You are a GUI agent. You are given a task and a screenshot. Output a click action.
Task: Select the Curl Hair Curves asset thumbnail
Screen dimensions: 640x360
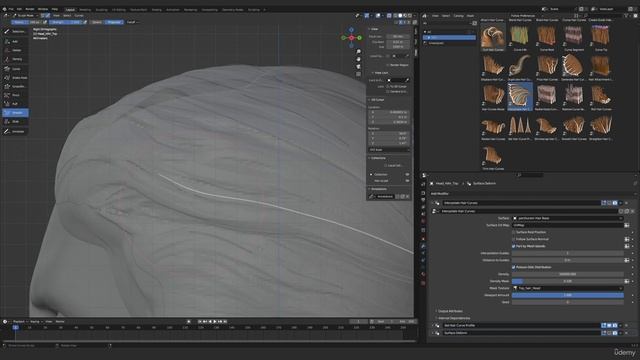493,37
